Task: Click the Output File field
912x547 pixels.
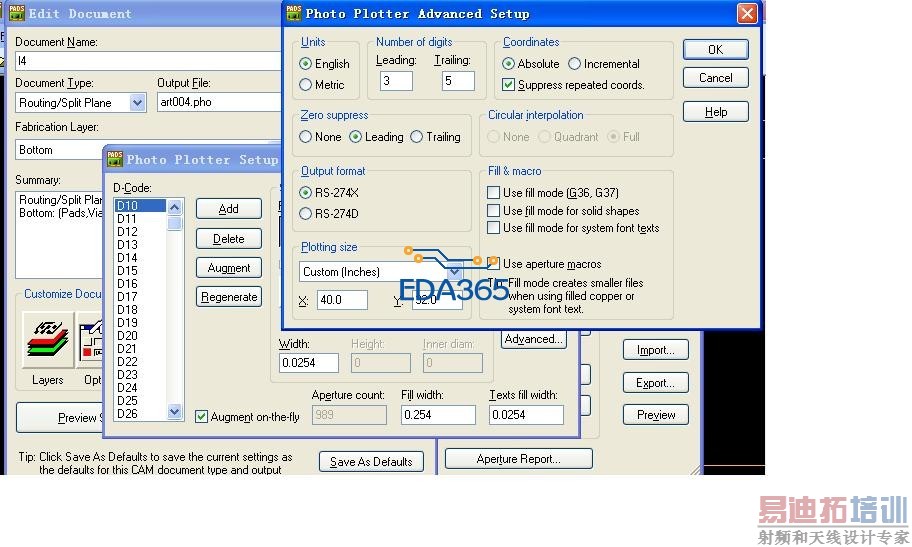Action: [219, 102]
